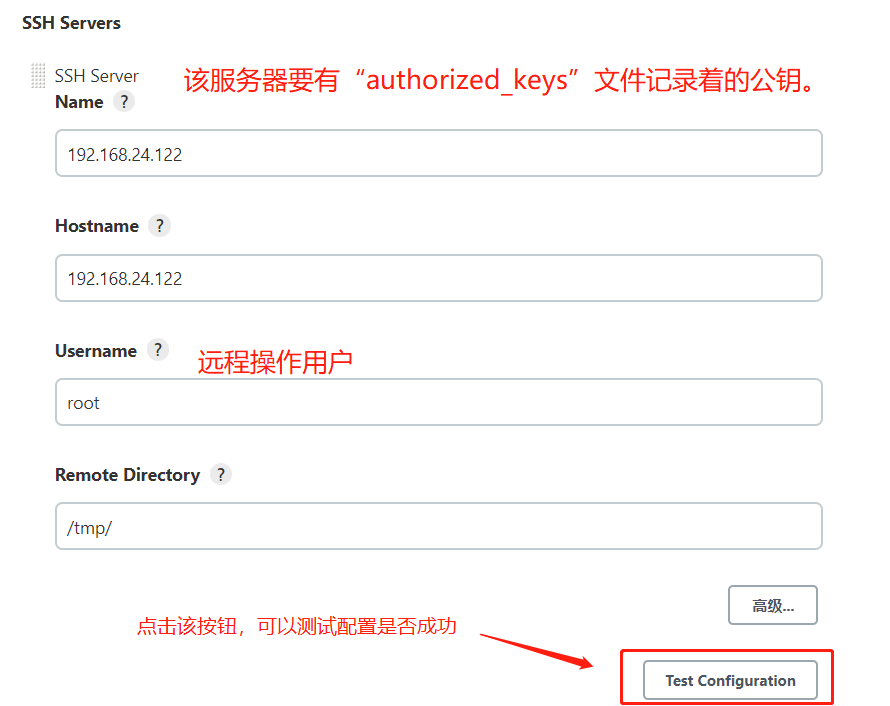
Task: Click the red authorized_keys annotation text
Action: click(499, 80)
